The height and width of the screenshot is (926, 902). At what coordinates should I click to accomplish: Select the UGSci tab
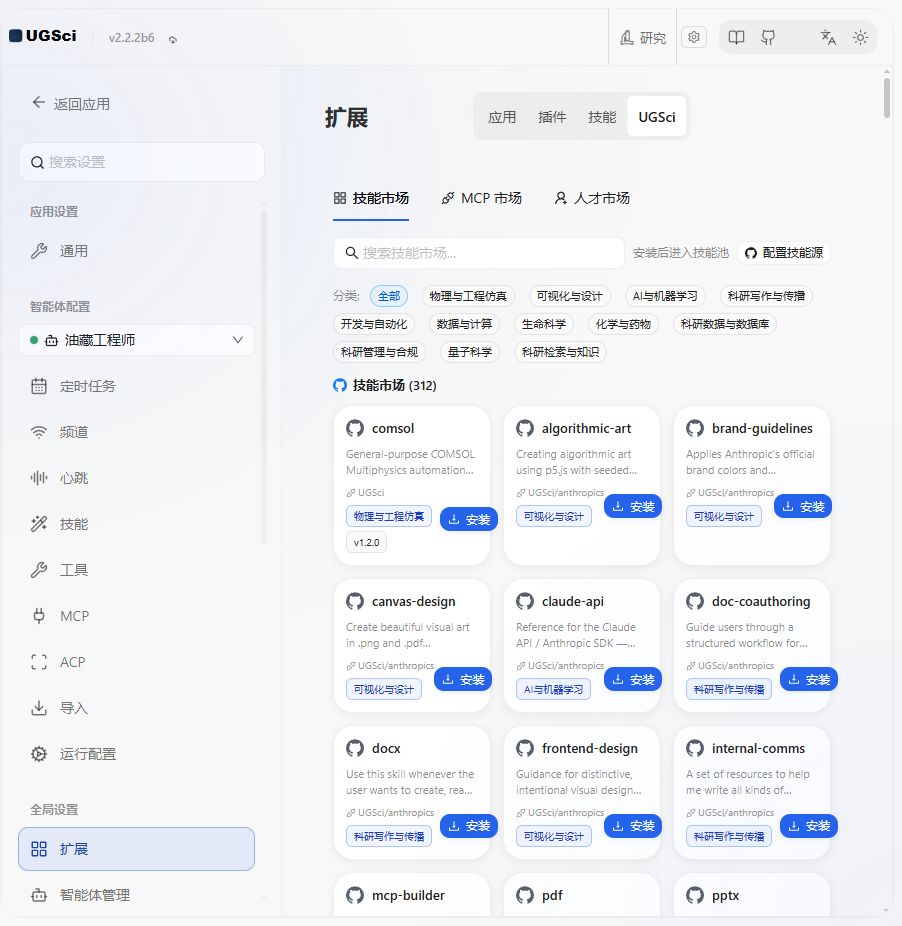coord(657,117)
